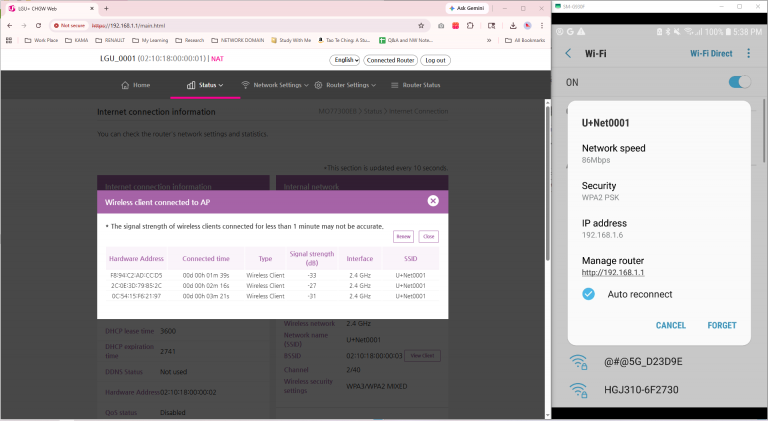Open the Chrome downloads icon
This screenshot has width=768, height=421.
click(513, 25)
